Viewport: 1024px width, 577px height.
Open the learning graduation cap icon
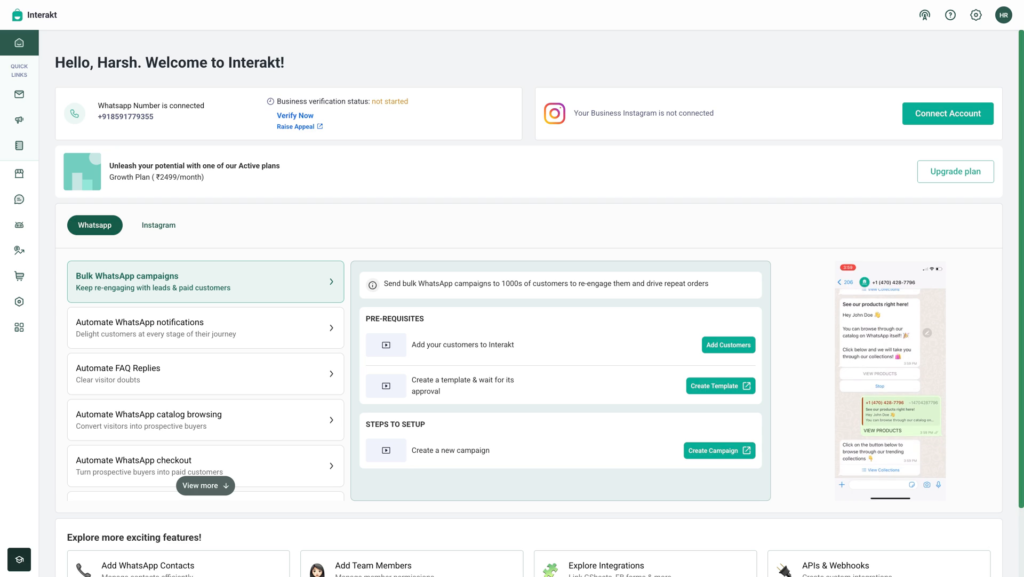coord(19,559)
